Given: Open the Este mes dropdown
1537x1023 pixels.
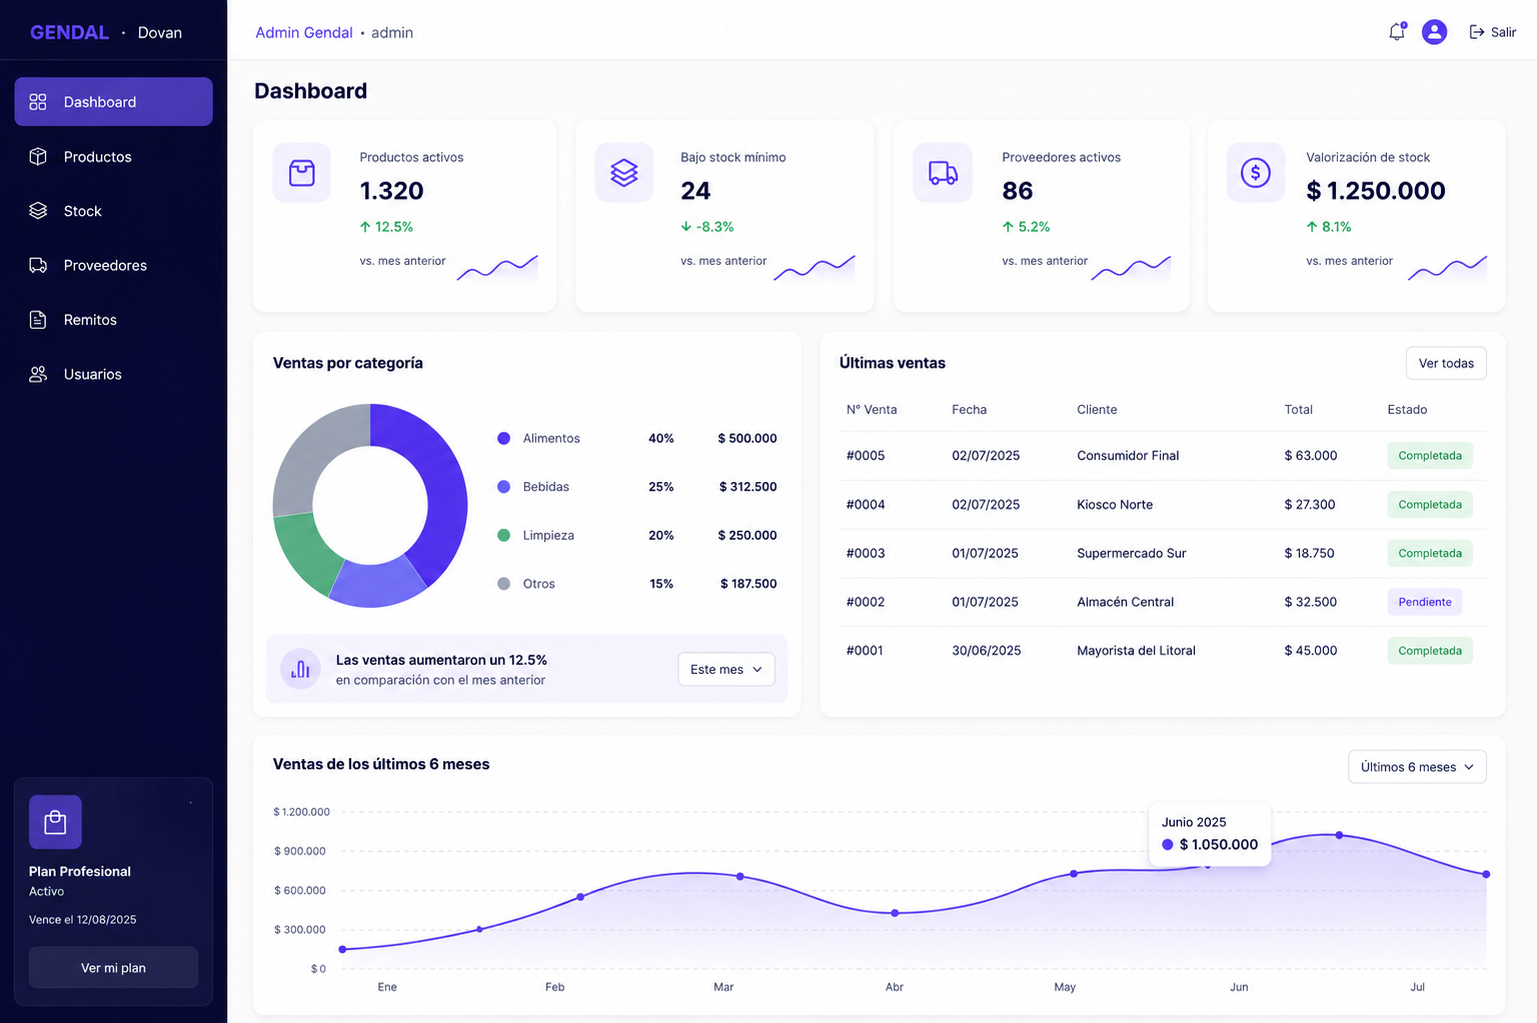Looking at the screenshot, I should (x=727, y=669).
